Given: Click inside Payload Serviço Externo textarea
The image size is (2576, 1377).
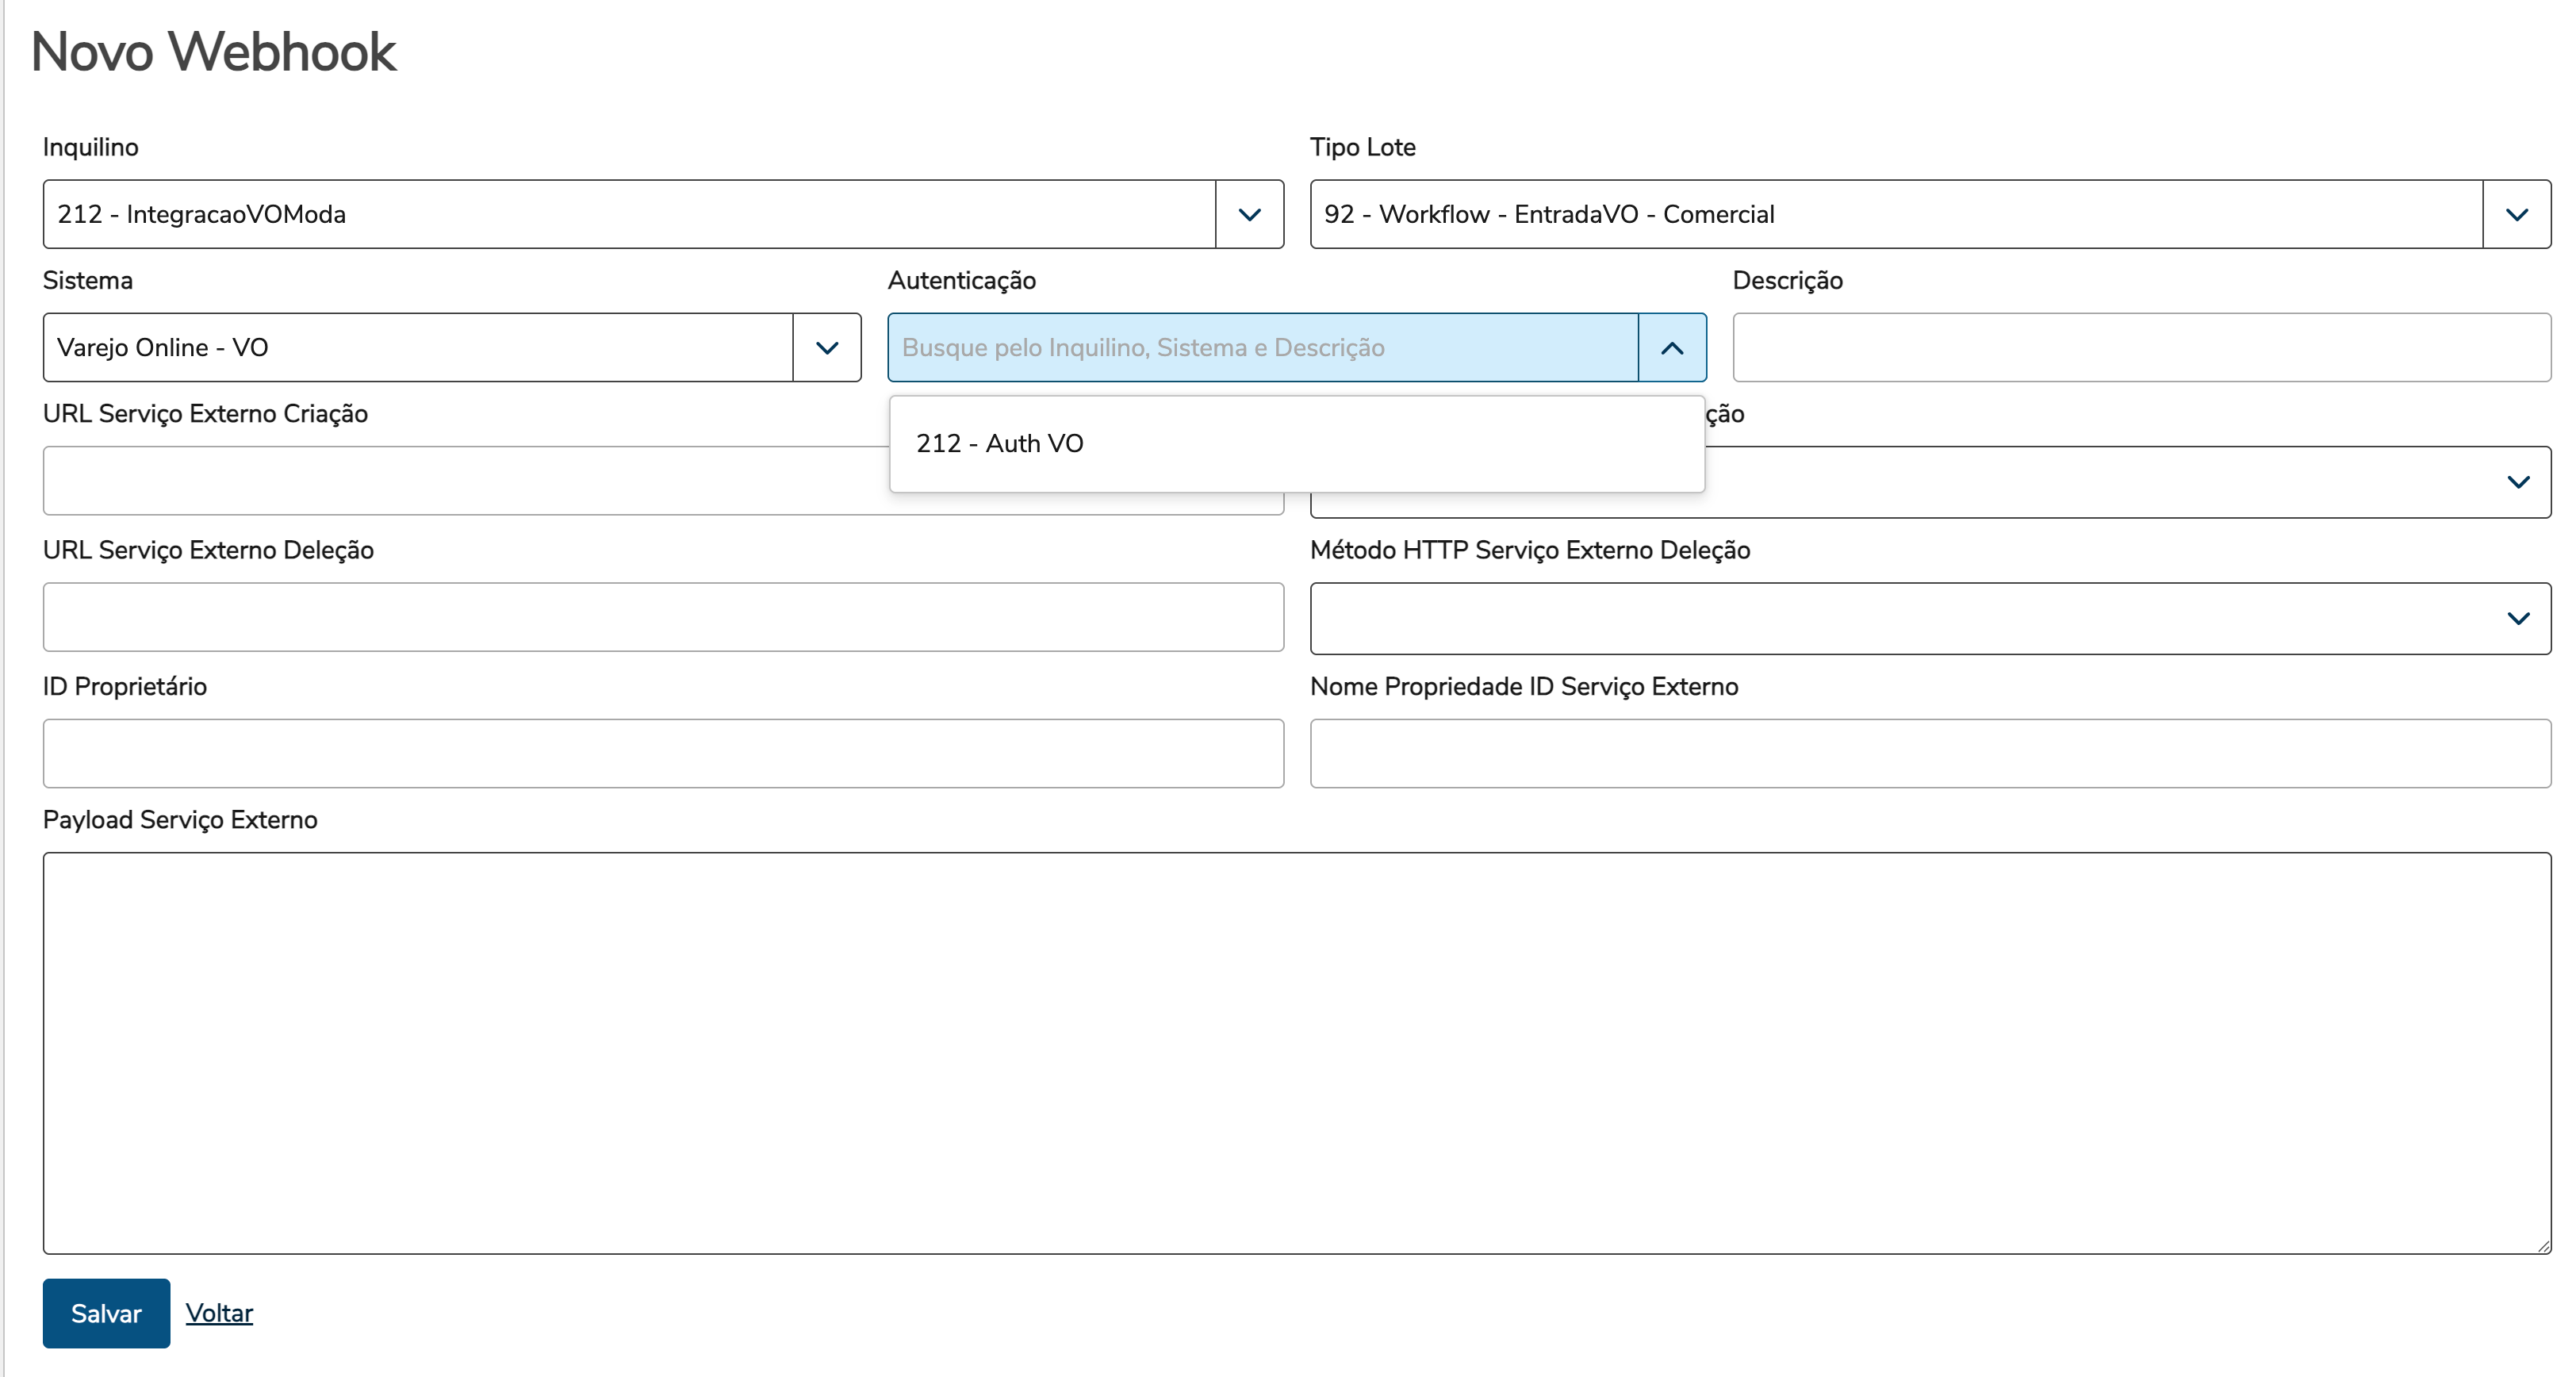Looking at the screenshot, I should pos(1296,1052).
